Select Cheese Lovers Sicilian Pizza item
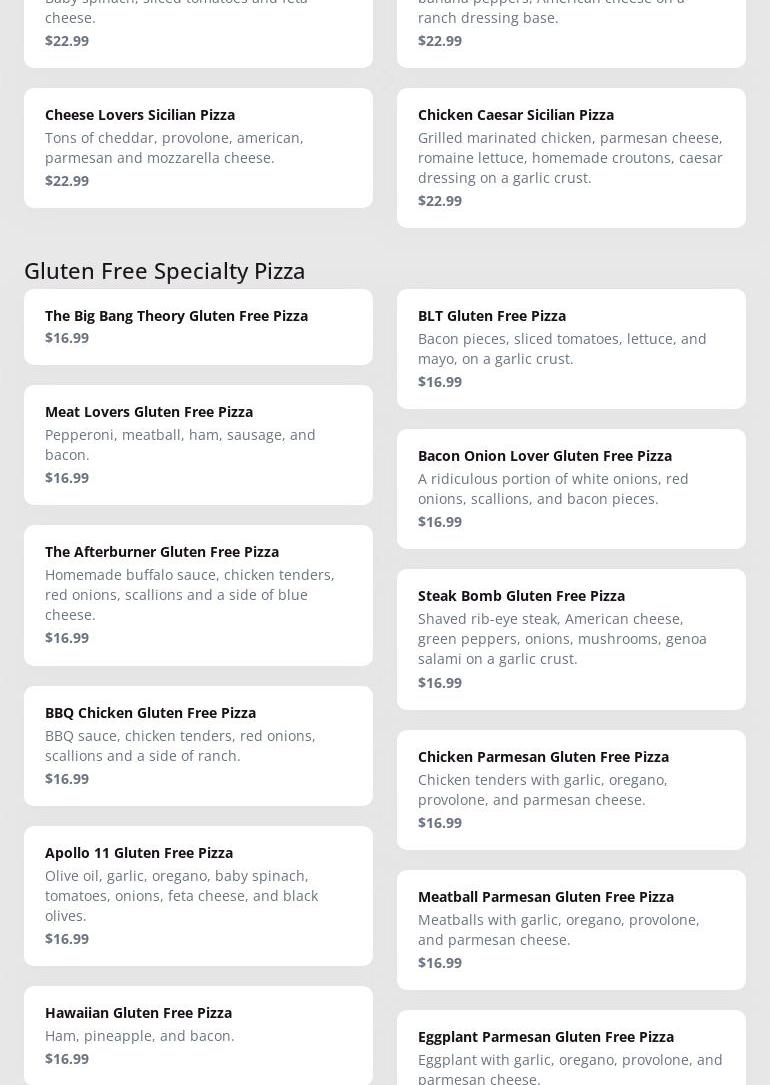The image size is (770, 1085). click(140, 115)
